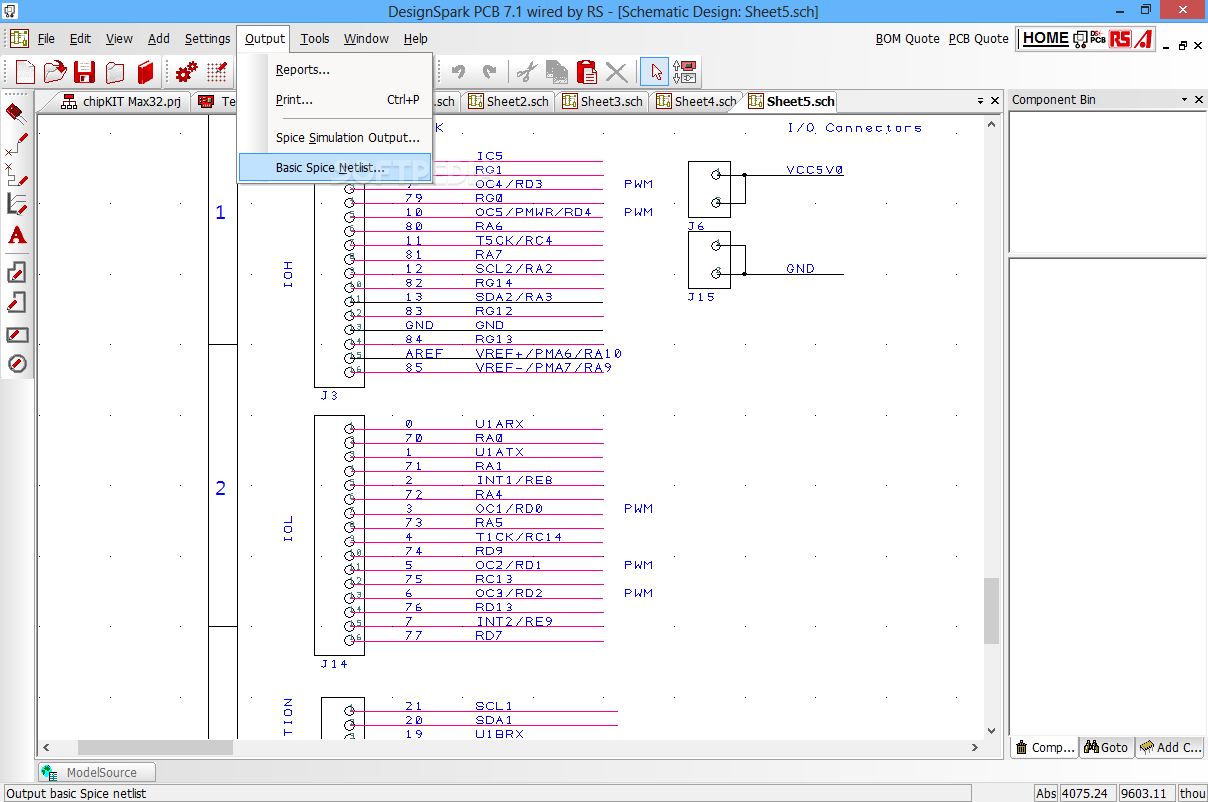Open design technology red gears icon
The image size is (1208, 802).
[x=186, y=72]
